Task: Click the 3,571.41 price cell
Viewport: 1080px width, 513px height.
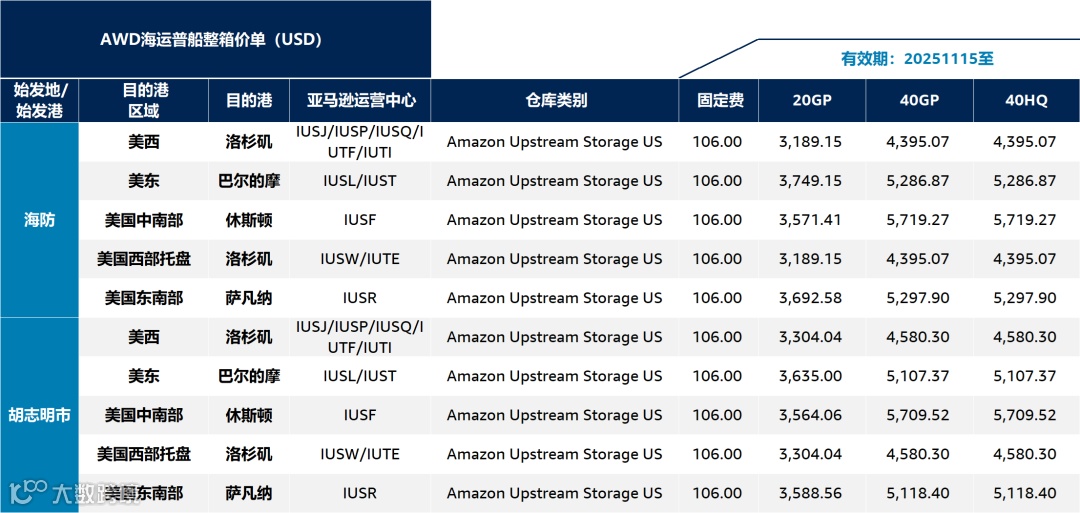Action: 810,220
